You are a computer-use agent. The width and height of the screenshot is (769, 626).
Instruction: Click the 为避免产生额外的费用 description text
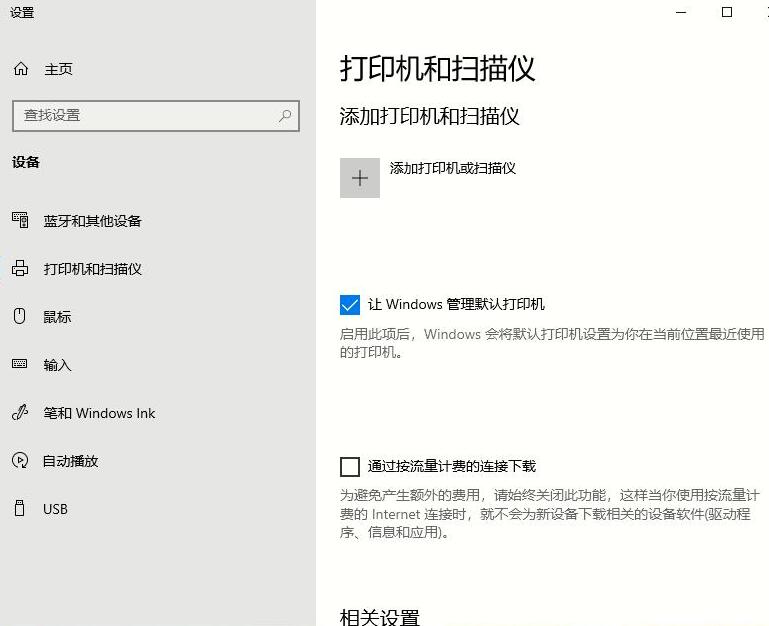pyautogui.click(x=550, y=514)
